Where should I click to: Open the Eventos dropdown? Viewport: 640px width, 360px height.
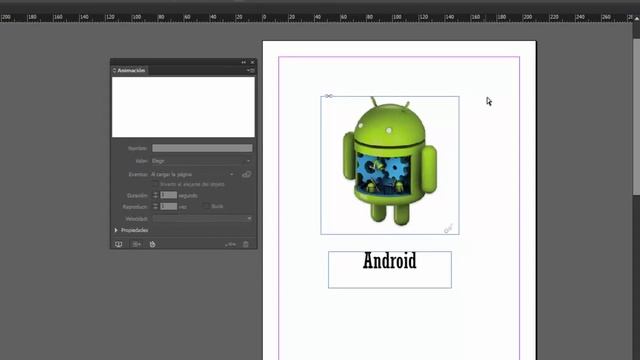coord(193,174)
